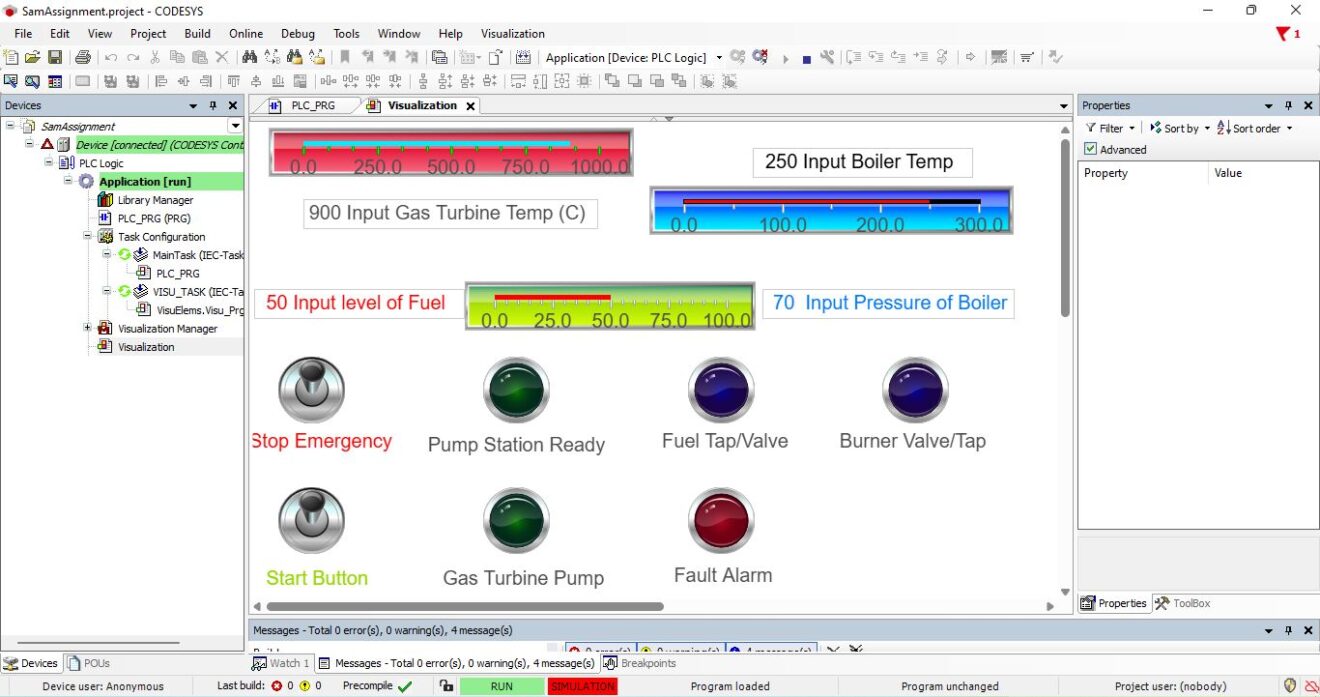
Task: Start the application with the play icon
Action: (786, 57)
